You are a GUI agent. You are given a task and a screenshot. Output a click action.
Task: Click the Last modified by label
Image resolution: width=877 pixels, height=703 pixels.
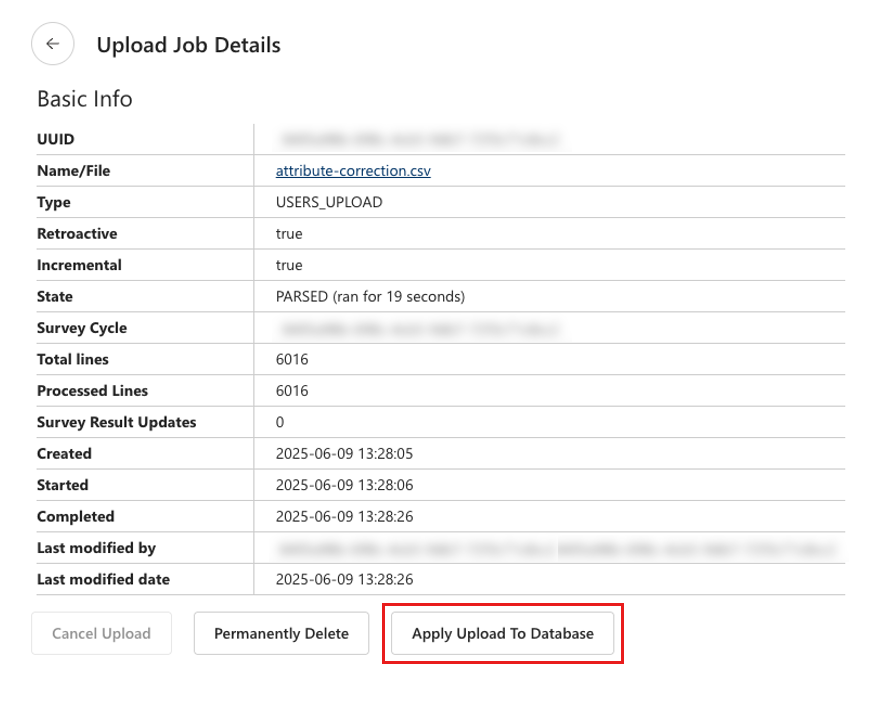pos(96,548)
